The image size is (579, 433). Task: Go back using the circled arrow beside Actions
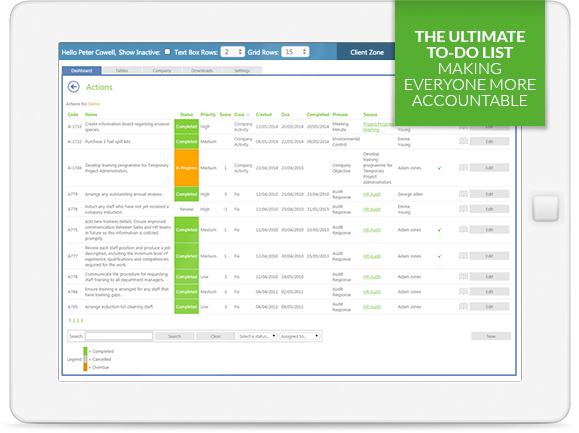73,87
